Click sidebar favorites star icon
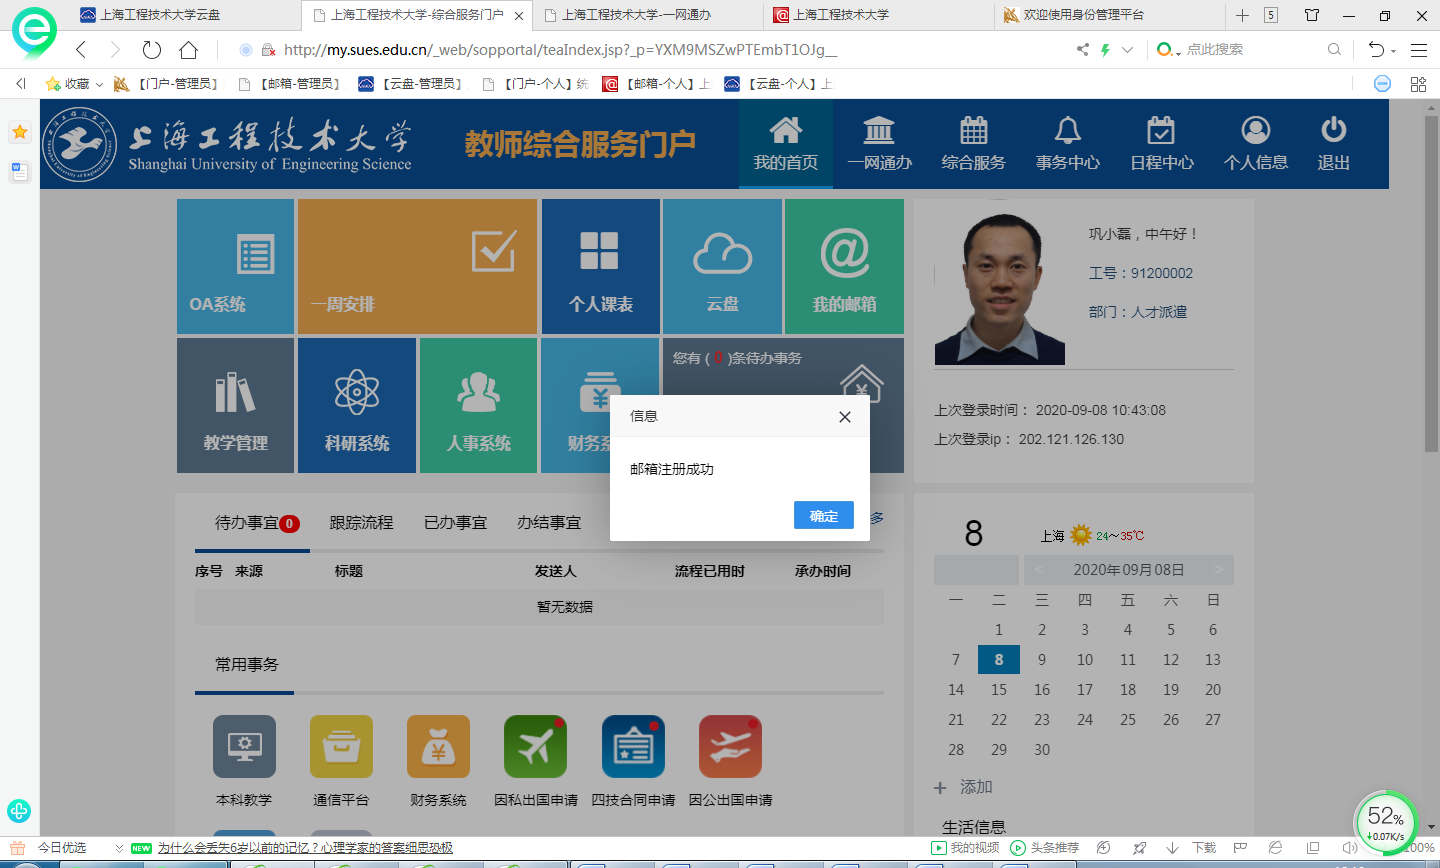The height and width of the screenshot is (868, 1440). [19, 132]
